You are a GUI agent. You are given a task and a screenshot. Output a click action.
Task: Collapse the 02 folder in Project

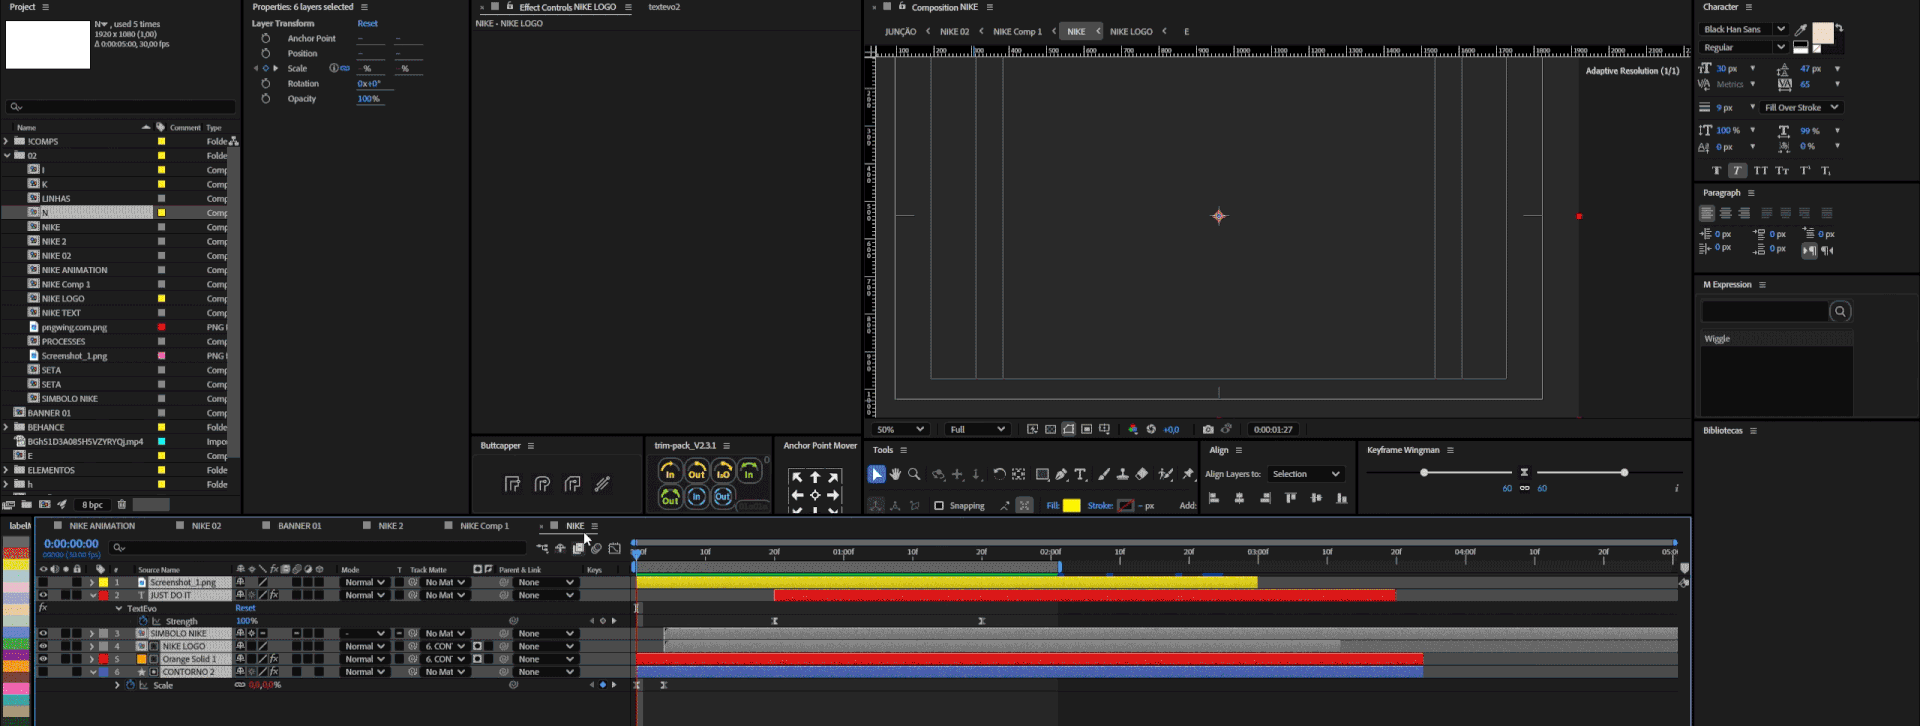point(7,155)
